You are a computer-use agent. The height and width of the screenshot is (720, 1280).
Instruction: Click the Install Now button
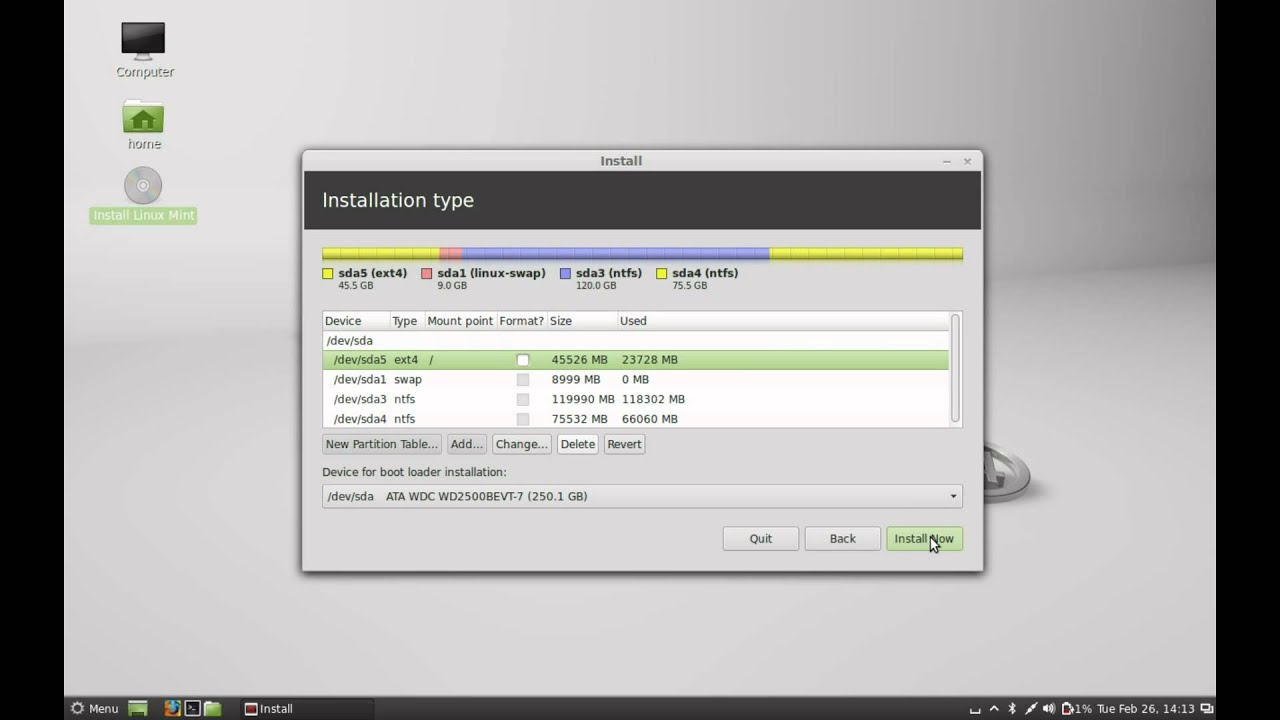point(924,539)
